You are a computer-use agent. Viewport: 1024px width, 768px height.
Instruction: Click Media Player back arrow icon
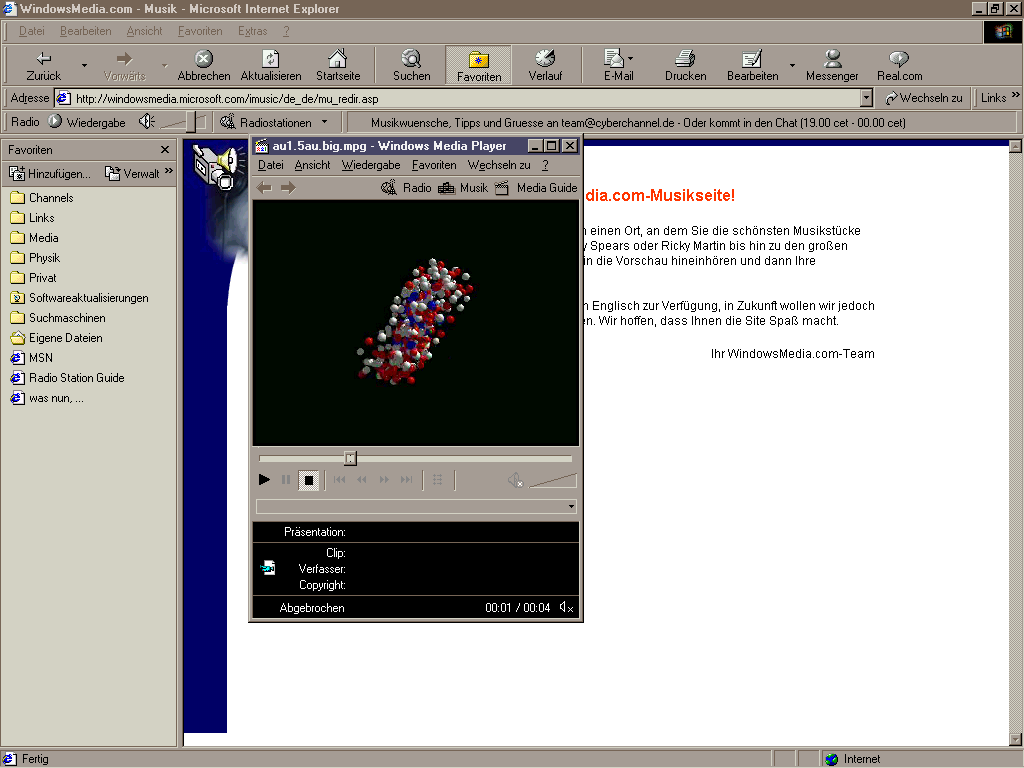point(264,188)
